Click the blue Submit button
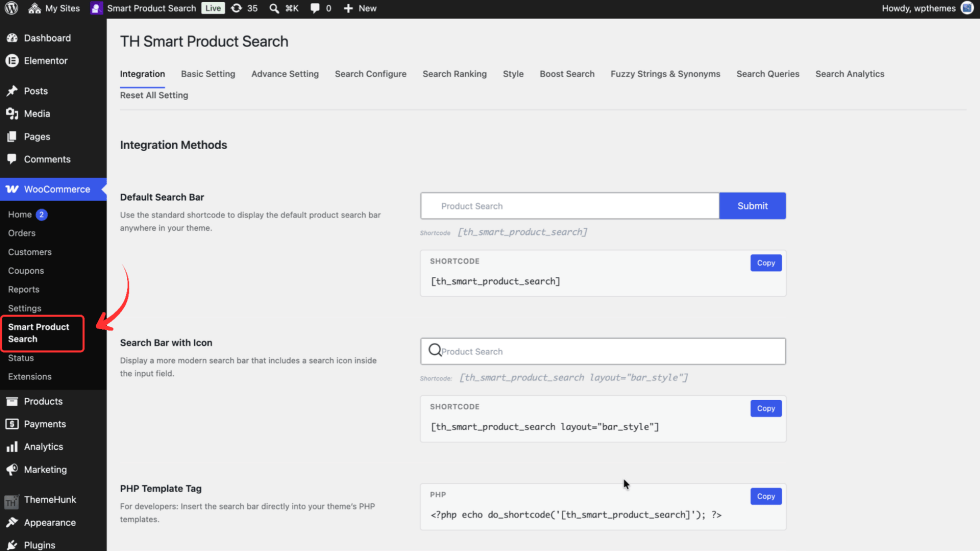This screenshot has height=551, width=980. (x=752, y=206)
